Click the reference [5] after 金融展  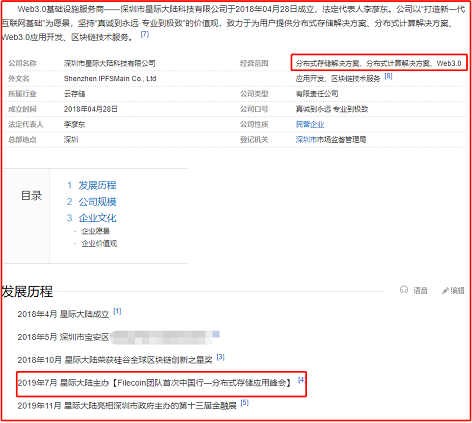point(244,403)
